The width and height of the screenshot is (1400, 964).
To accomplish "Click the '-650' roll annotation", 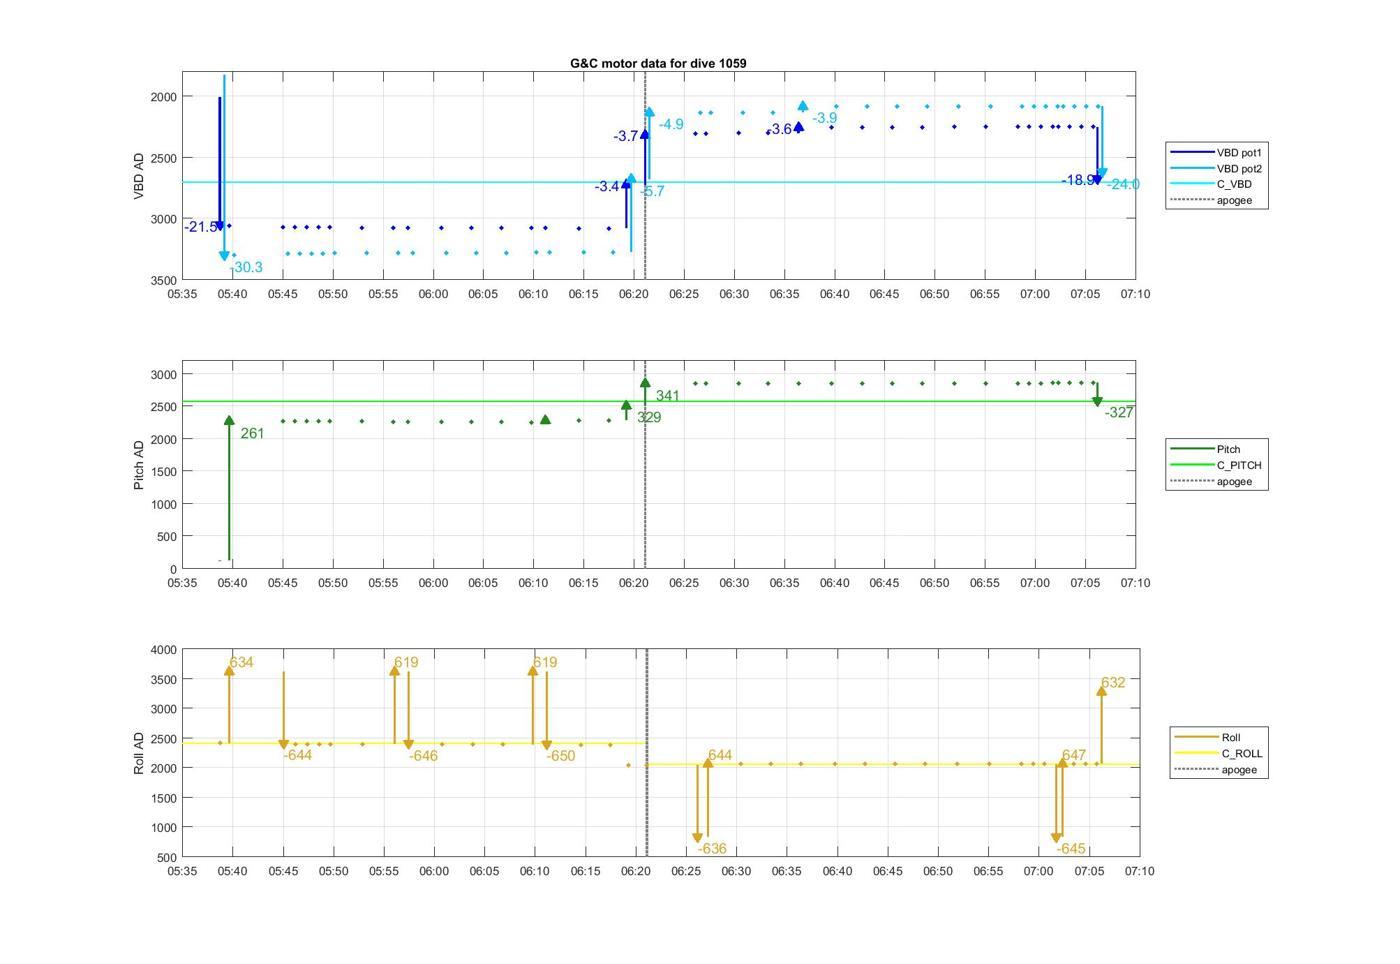I will point(561,756).
